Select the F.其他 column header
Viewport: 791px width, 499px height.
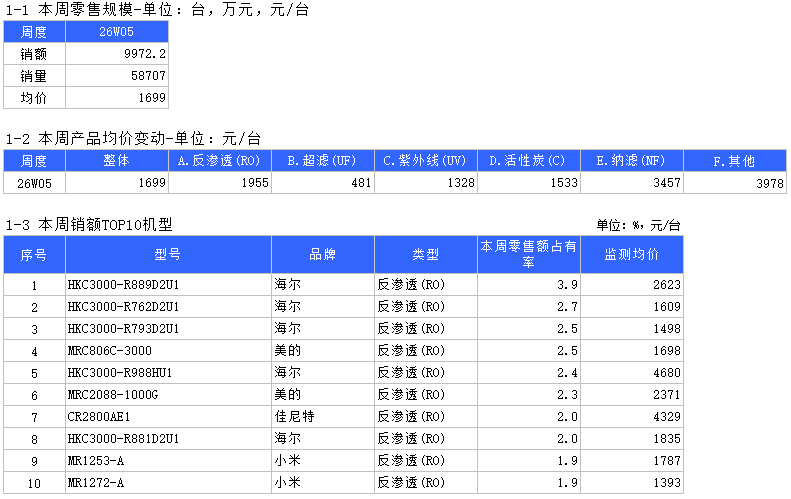click(735, 161)
